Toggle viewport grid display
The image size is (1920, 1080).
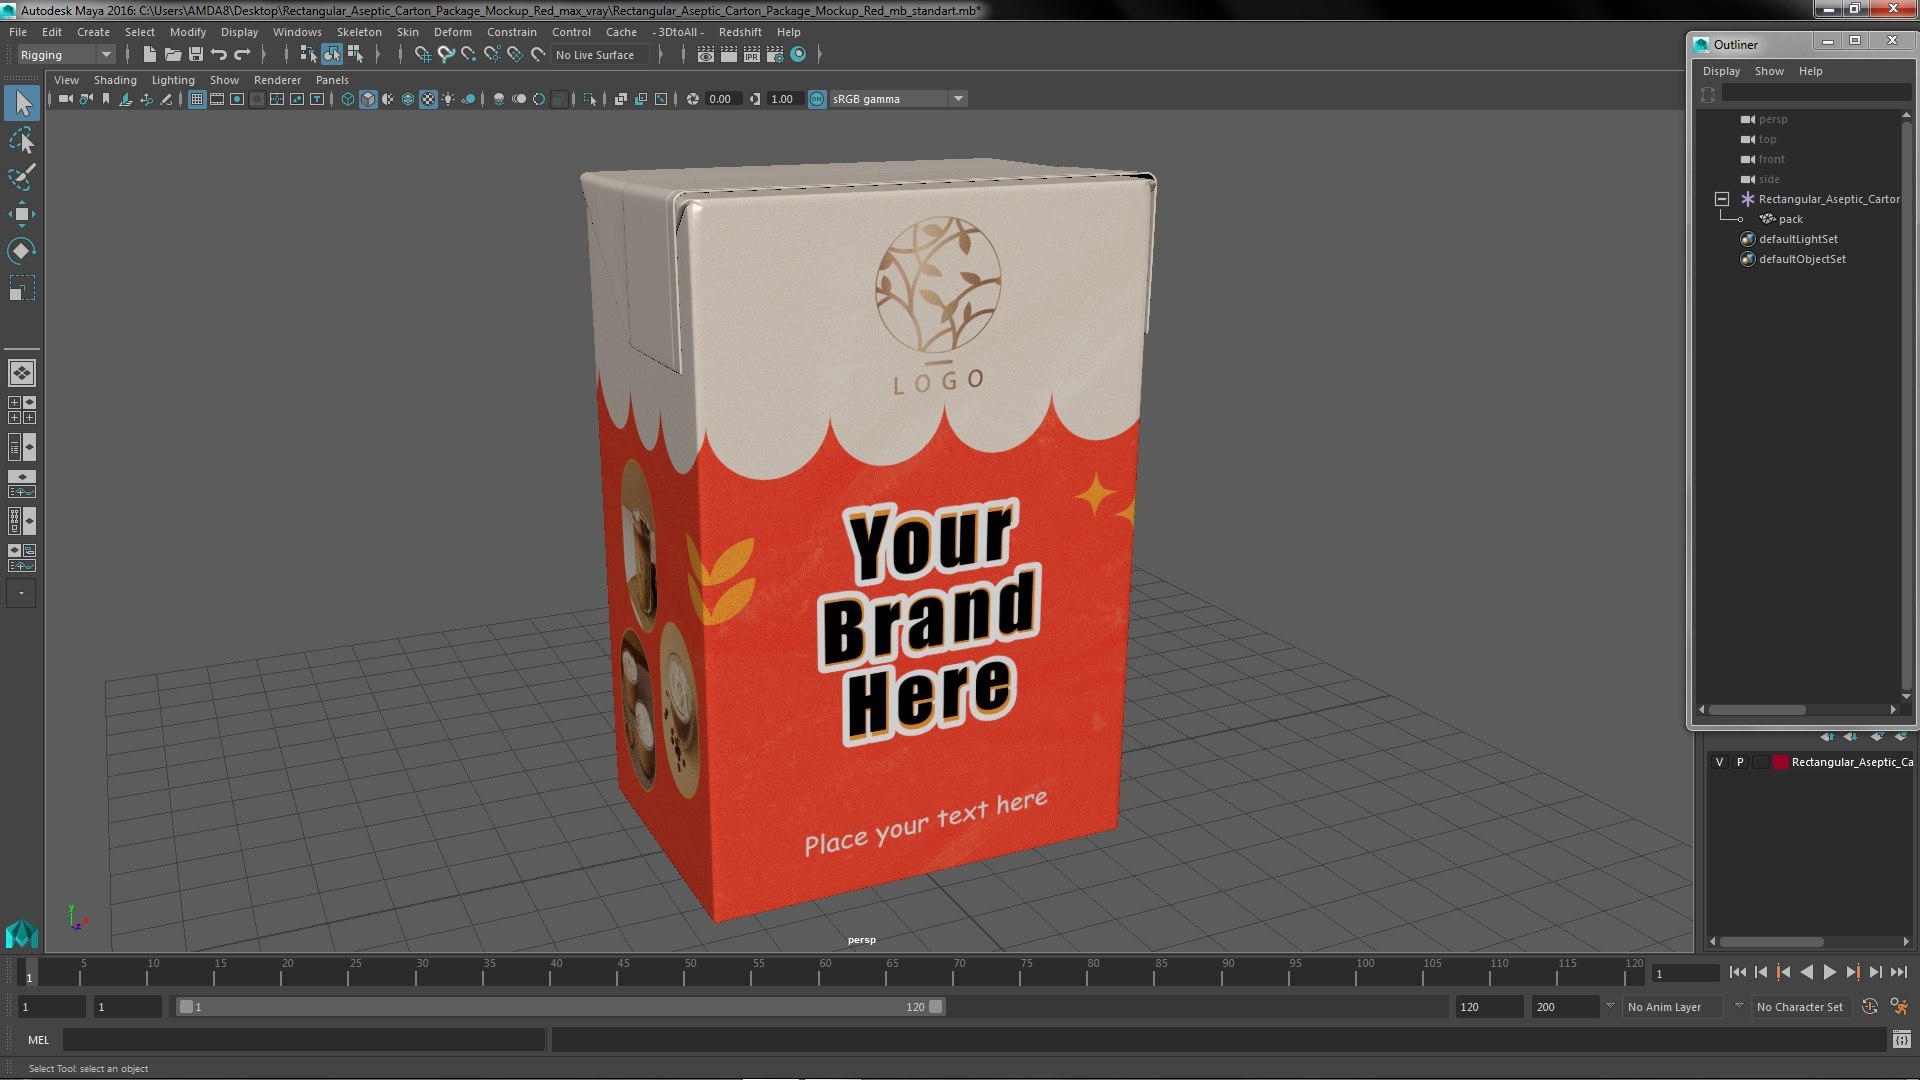(x=197, y=99)
